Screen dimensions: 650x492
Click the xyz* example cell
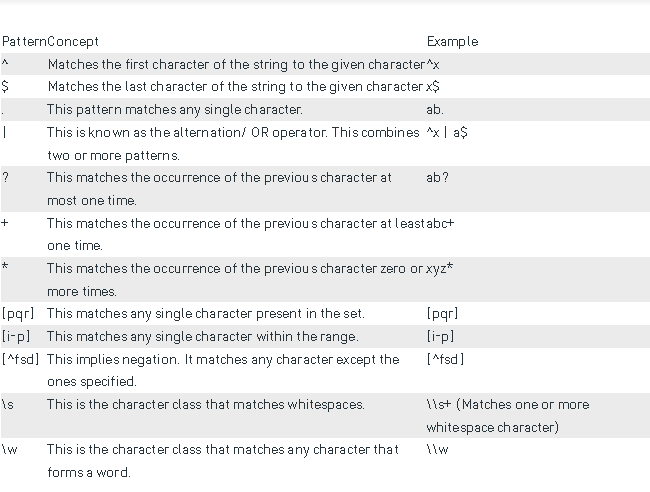[439, 269]
